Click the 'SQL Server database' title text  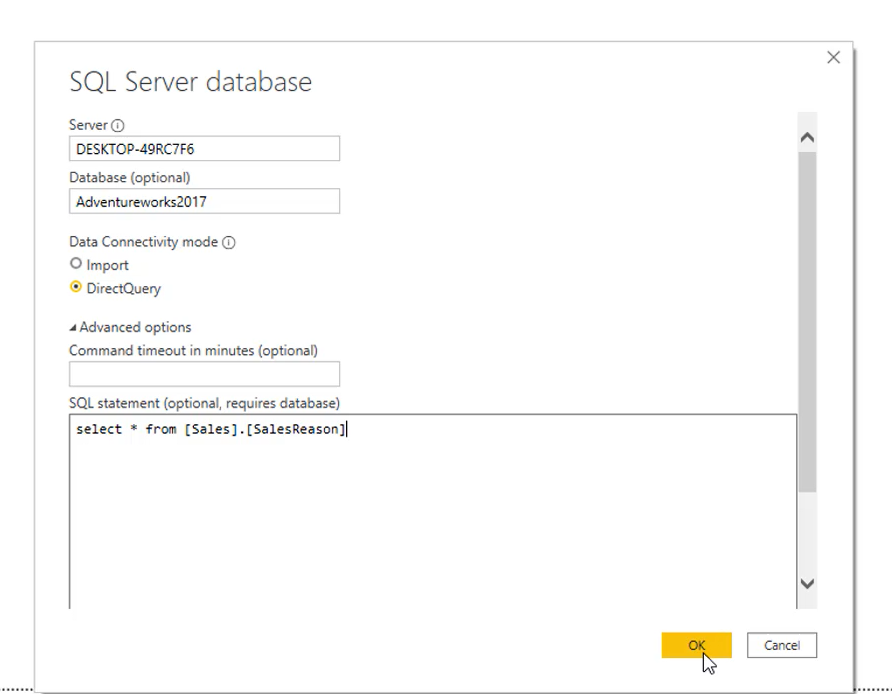[x=191, y=82]
